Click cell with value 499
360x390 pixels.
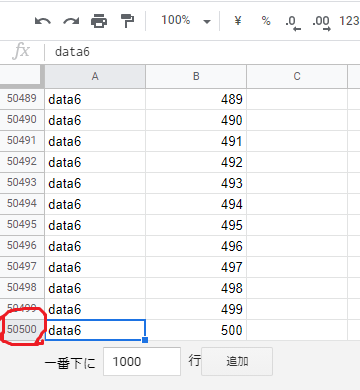196,309
